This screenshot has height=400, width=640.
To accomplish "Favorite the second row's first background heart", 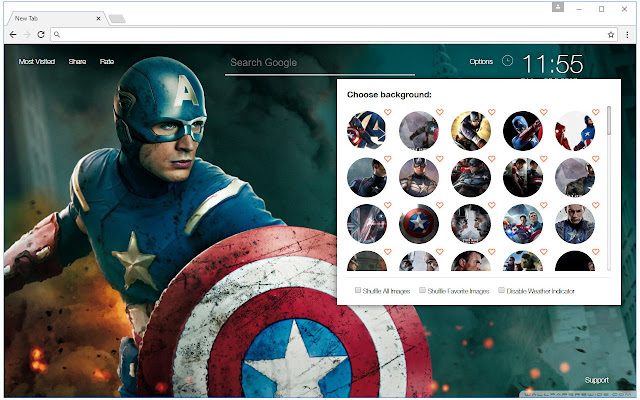I will (x=388, y=158).
